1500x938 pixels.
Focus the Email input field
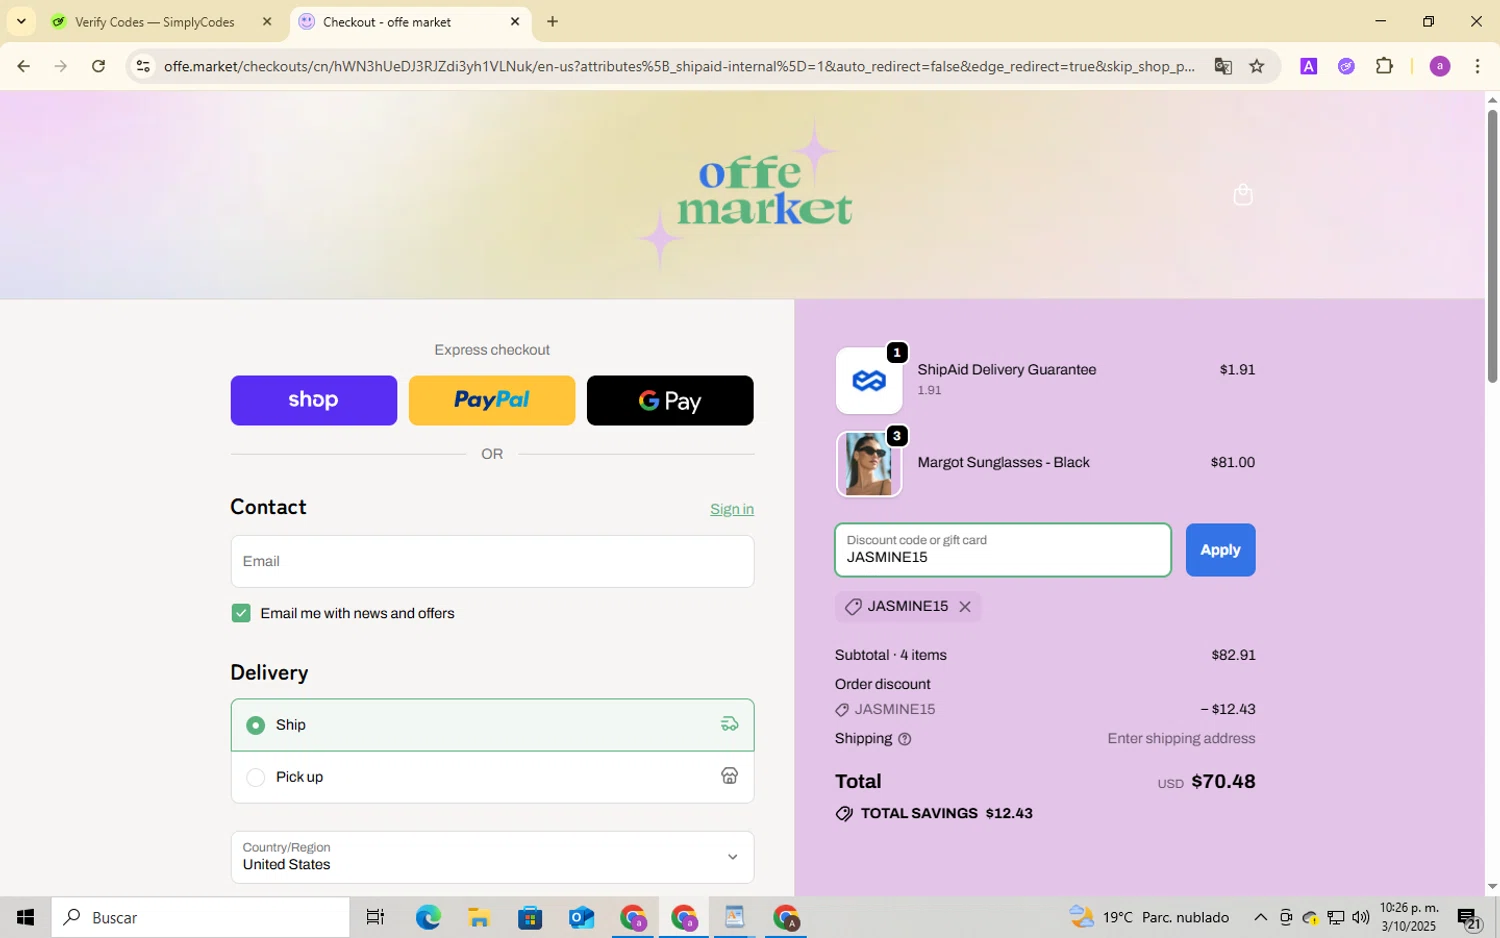492,561
